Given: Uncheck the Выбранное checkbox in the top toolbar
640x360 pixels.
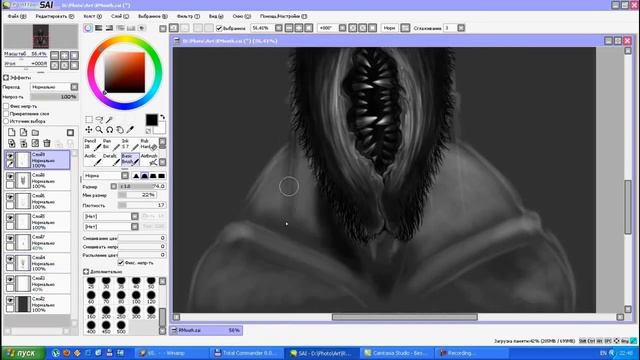Looking at the screenshot, I should pos(219,28).
